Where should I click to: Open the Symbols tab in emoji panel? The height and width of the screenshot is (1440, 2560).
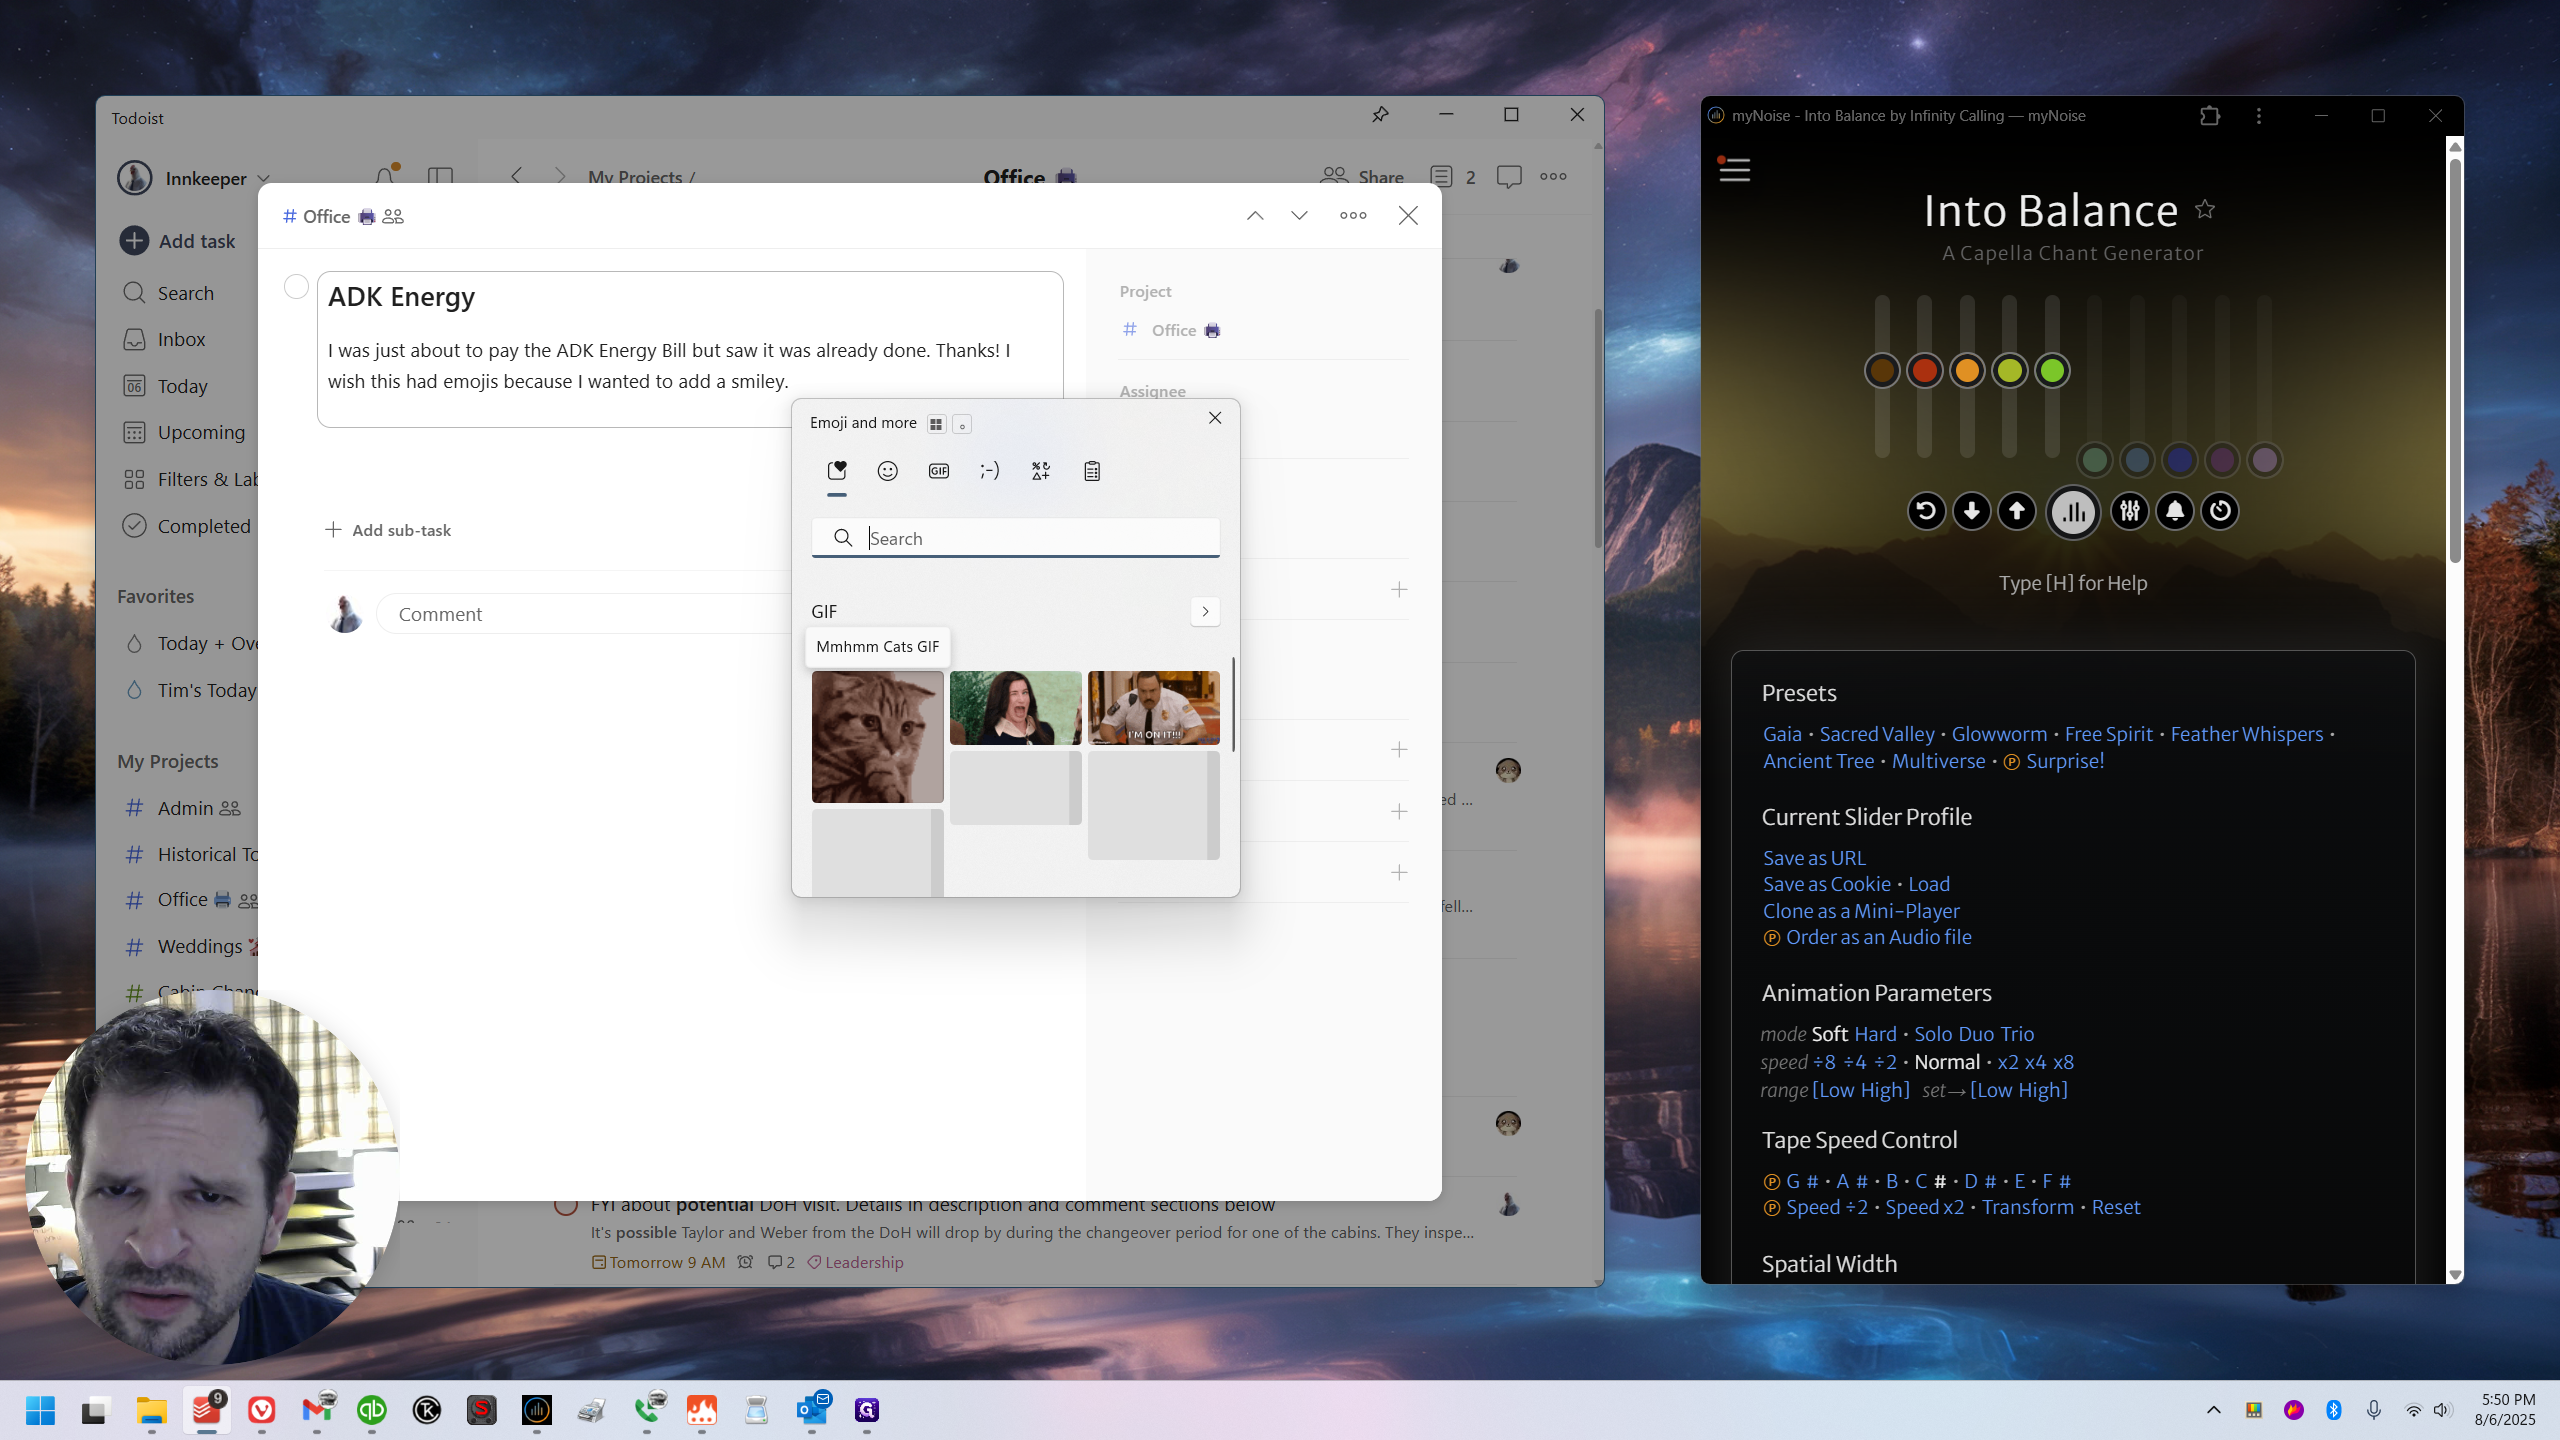1040,471
